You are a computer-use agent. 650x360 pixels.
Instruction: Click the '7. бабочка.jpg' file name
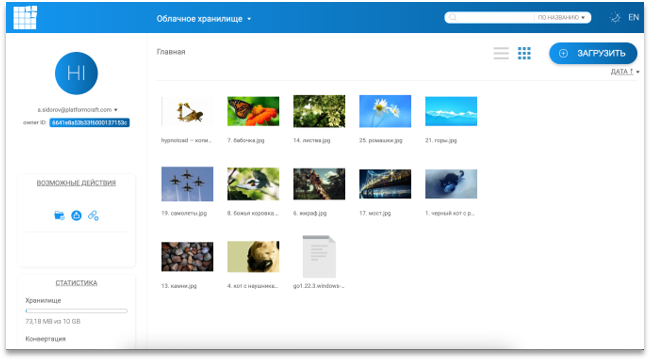click(x=246, y=140)
